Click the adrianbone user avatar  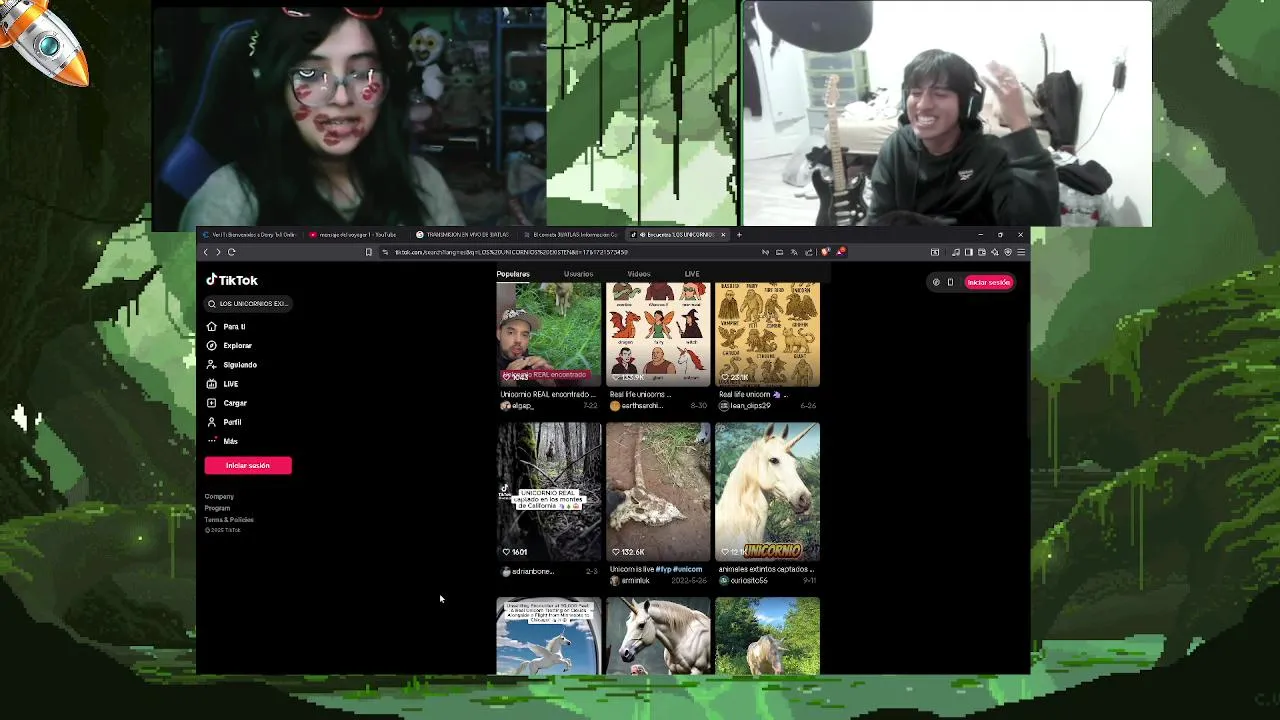pos(505,572)
